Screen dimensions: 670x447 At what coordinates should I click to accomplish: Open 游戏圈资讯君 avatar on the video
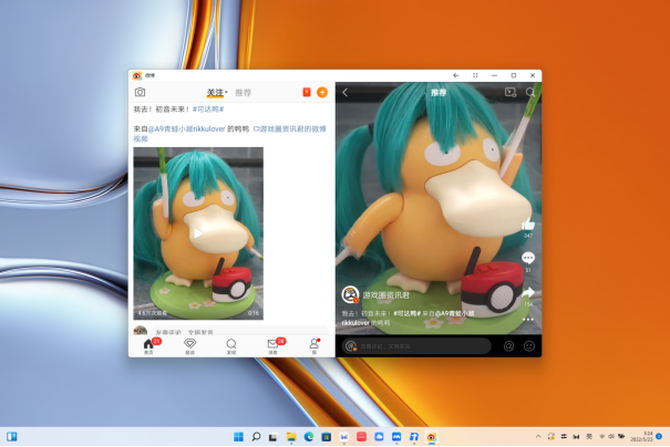350,295
